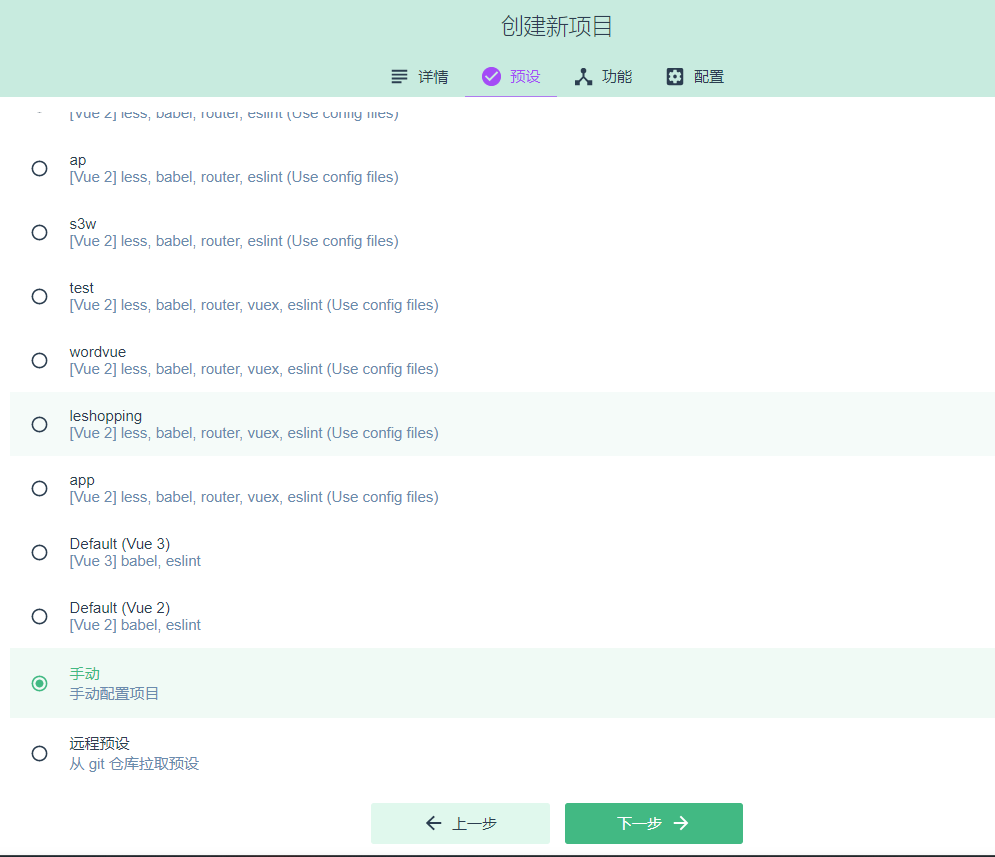Pick the leshopping preset
The height and width of the screenshot is (857, 995).
[39, 424]
